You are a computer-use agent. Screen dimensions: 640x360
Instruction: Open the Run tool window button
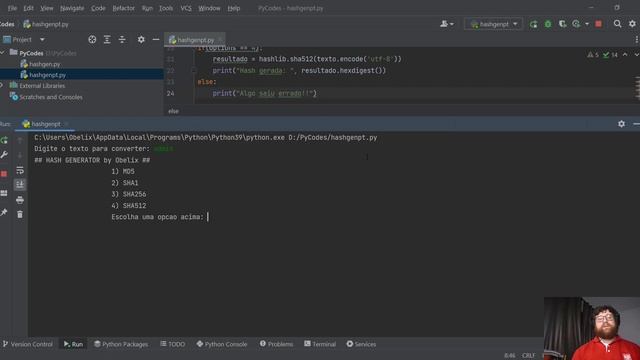coord(73,344)
